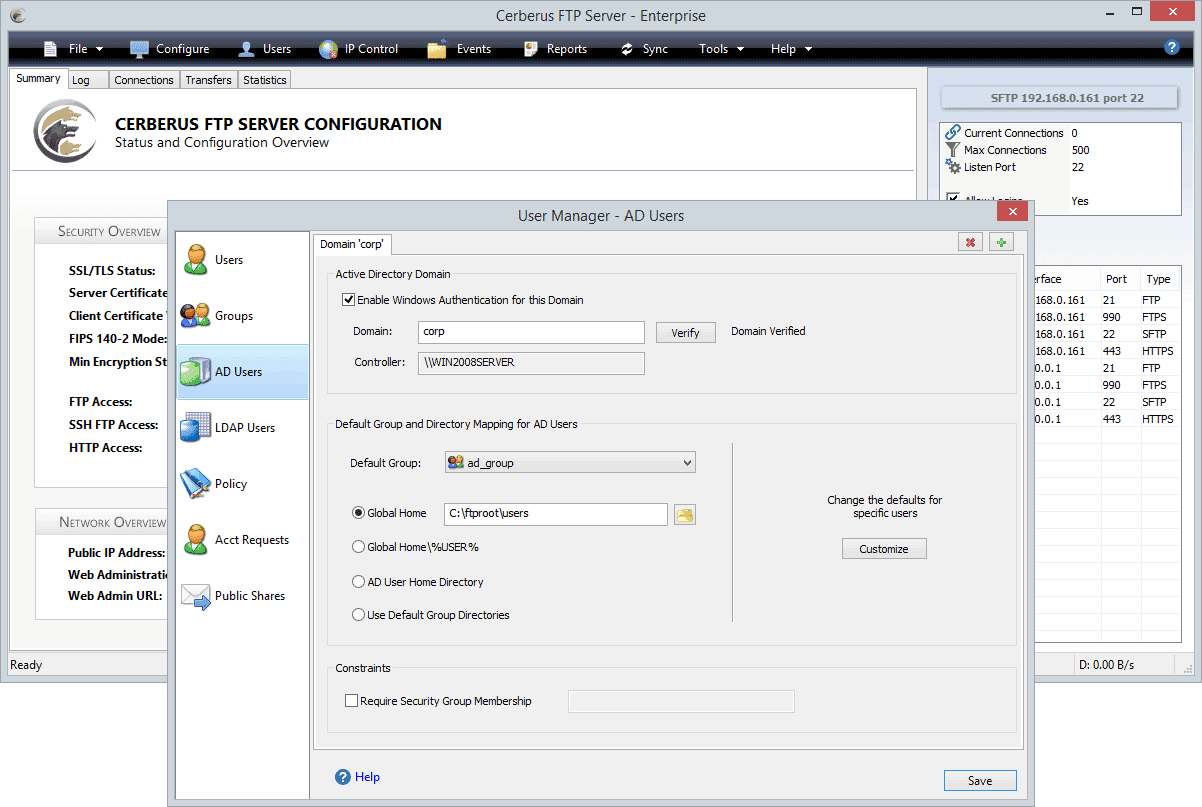This screenshot has width=1202, height=807.
Task: Open the Default Group dropdown
Action: coord(570,463)
